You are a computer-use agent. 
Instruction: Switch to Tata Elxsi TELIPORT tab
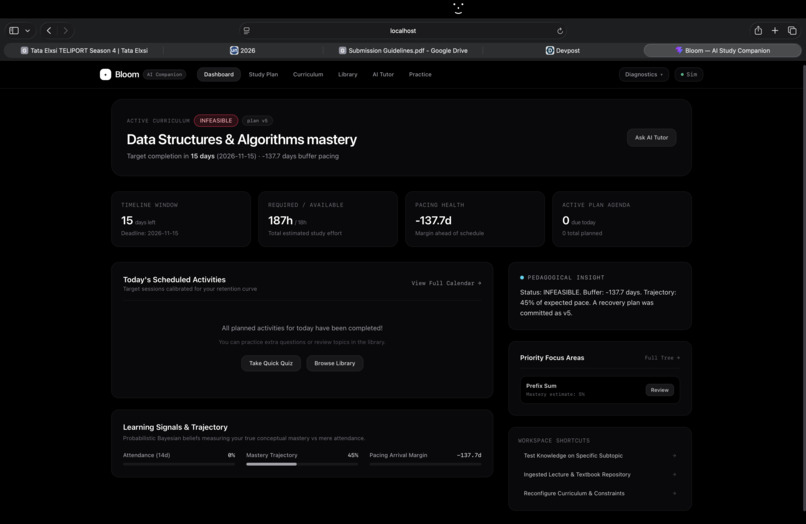[x=84, y=50]
